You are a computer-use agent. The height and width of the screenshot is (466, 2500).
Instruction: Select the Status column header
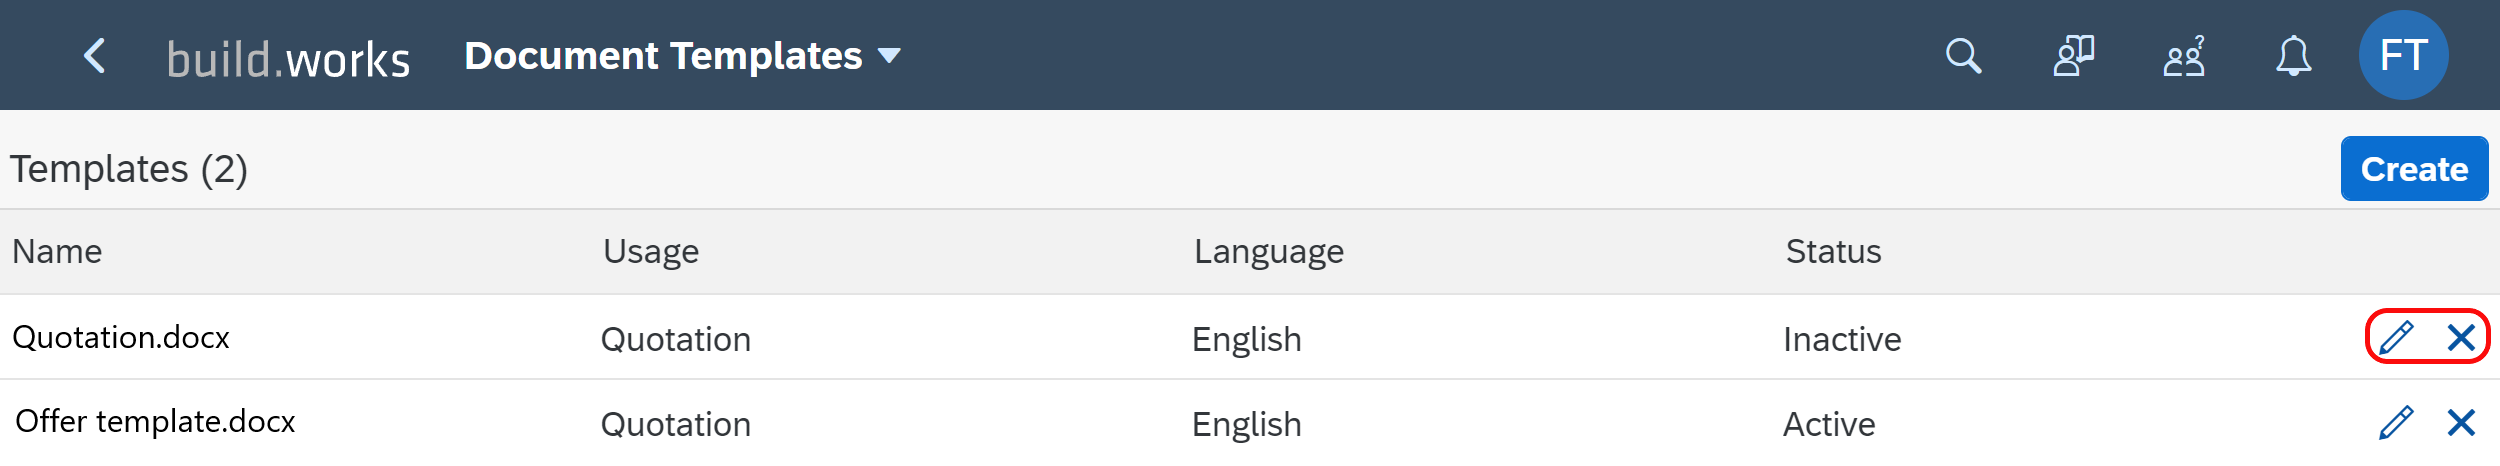click(1834, 251)
